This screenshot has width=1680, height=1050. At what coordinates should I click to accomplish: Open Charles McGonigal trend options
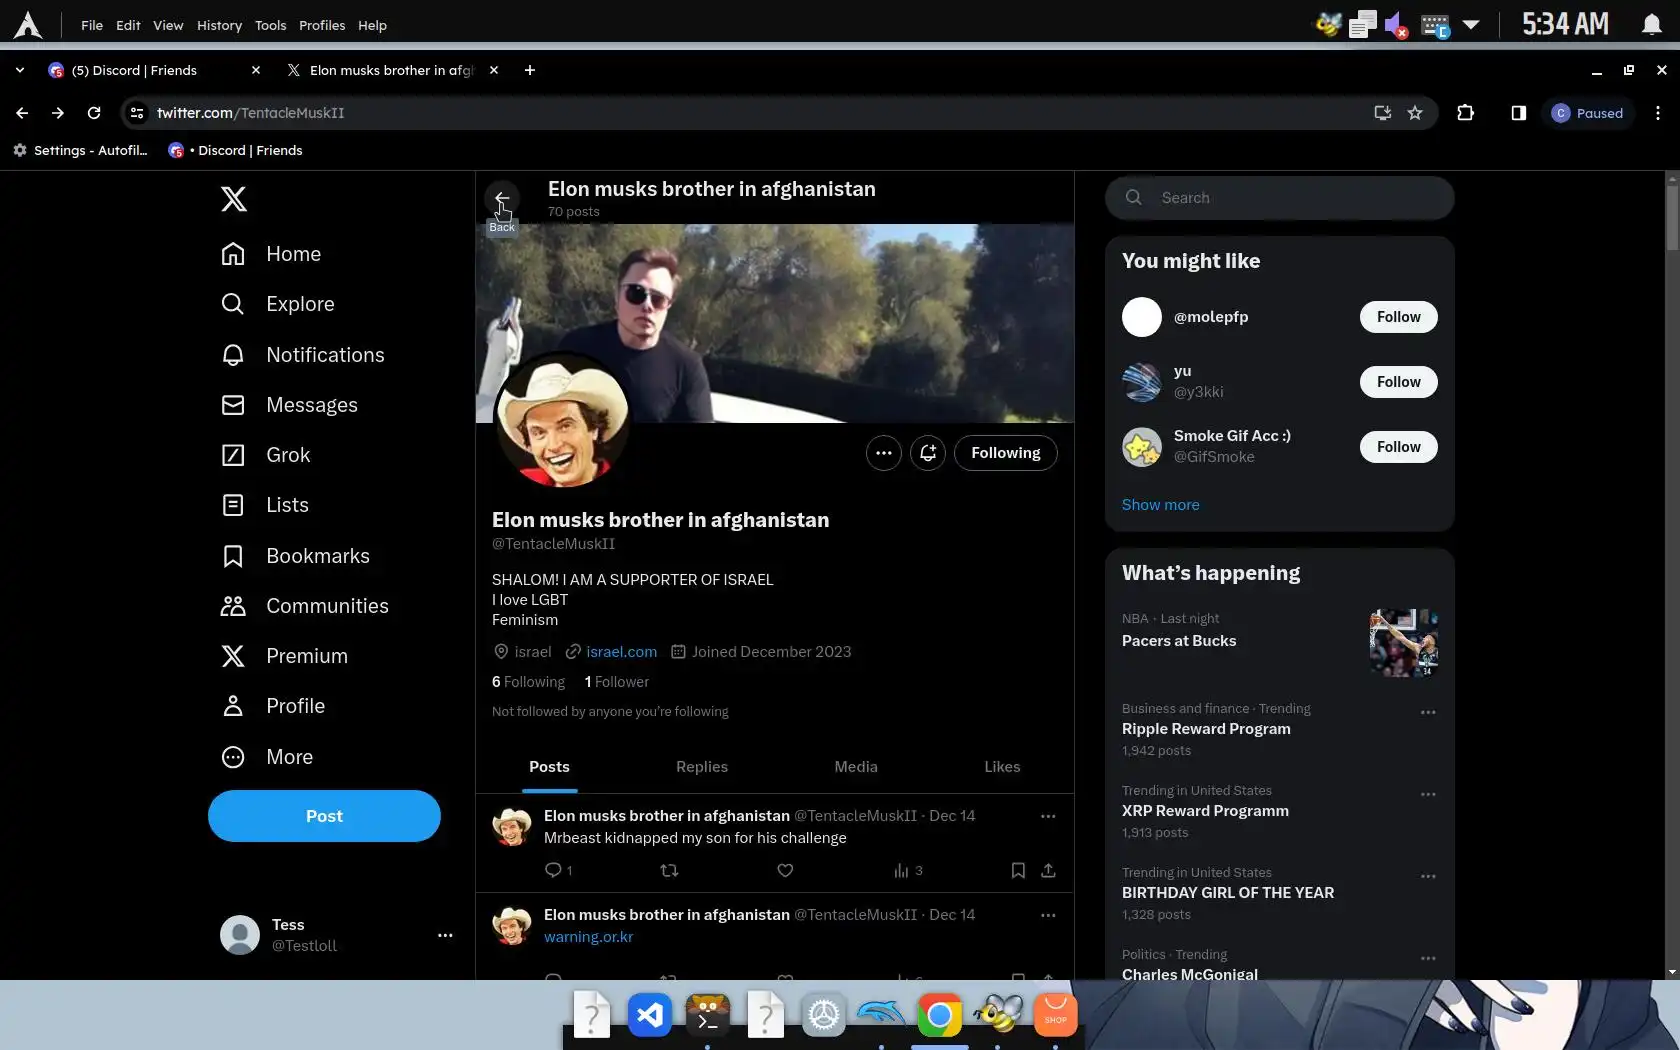pos(1428,958)
